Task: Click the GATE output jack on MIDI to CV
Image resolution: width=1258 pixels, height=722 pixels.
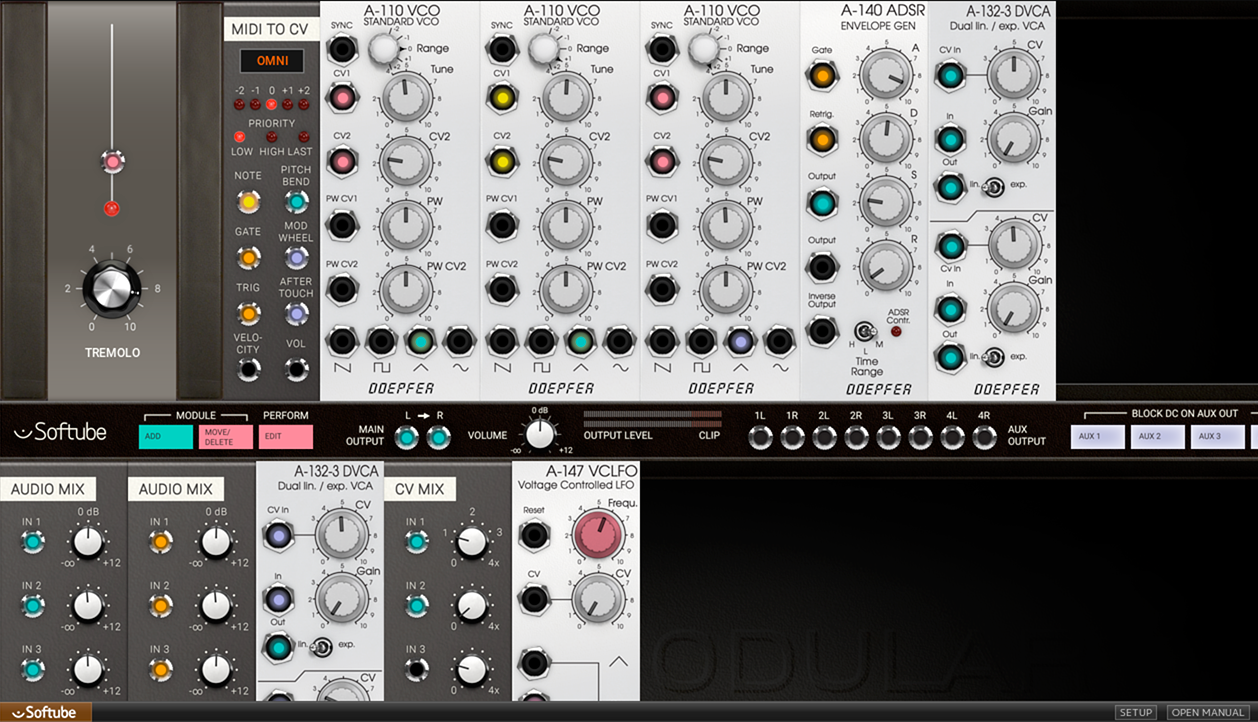Action: click(248, 257)
